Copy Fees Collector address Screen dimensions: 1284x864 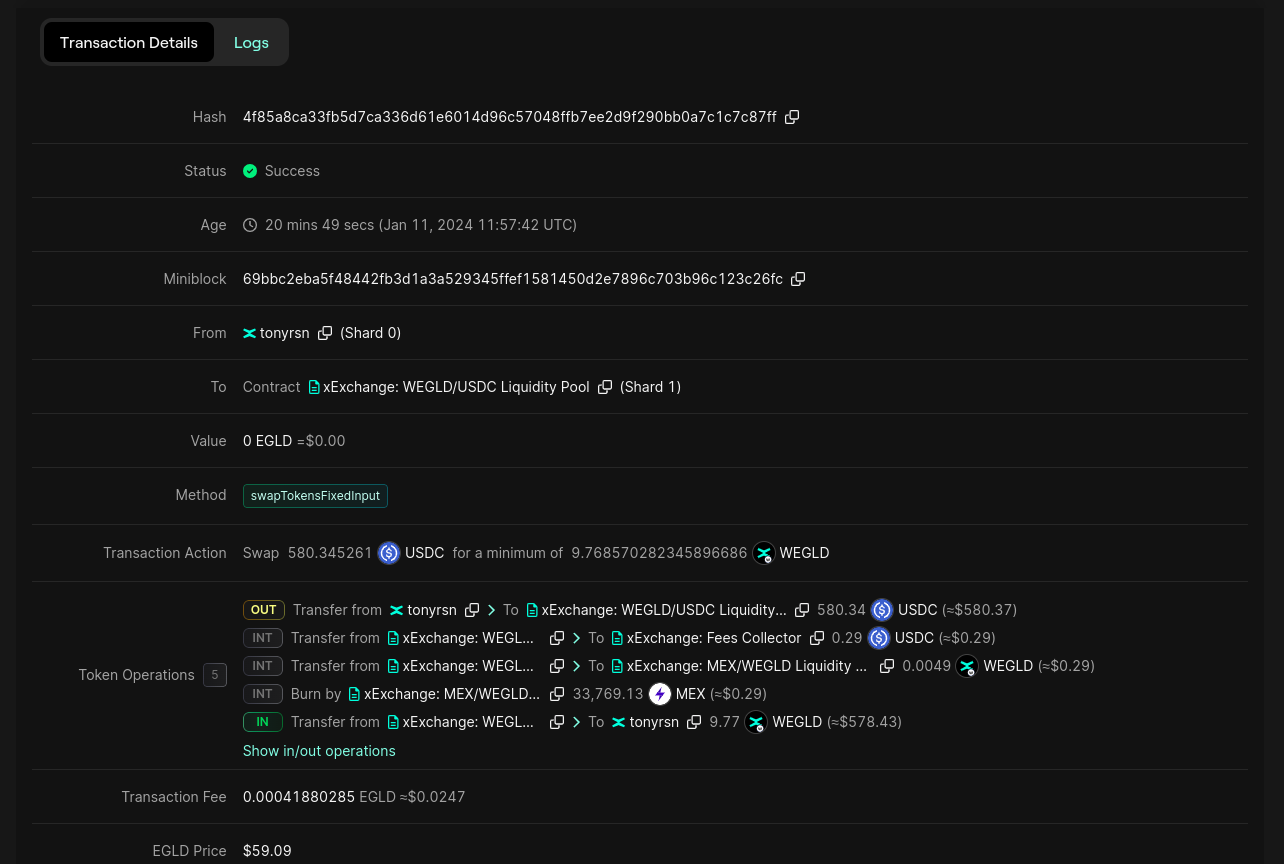coord(817,638)
